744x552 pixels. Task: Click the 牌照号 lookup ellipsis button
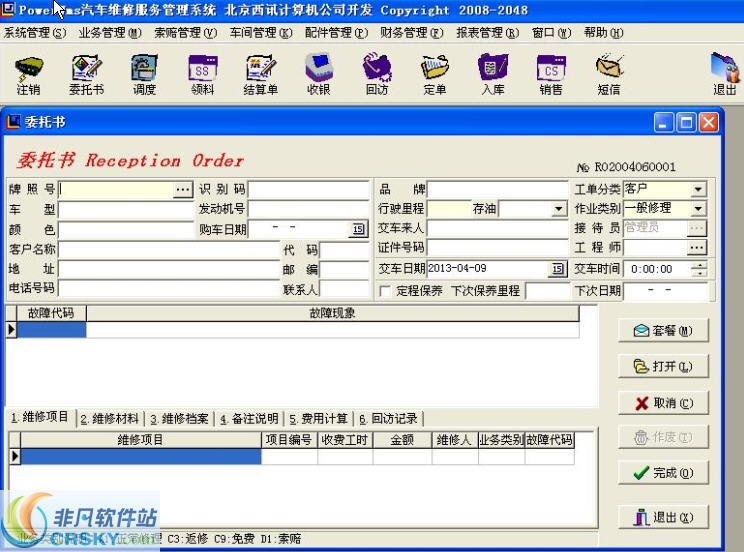[x=183, y=189]
